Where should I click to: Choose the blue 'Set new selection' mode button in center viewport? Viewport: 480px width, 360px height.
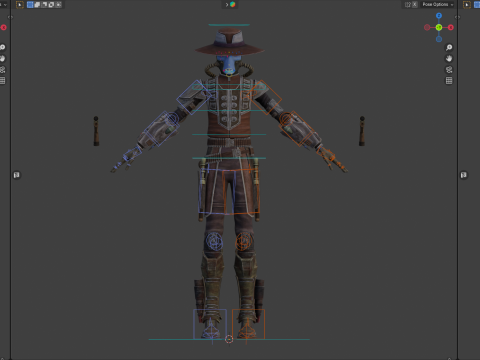[30, 5]
